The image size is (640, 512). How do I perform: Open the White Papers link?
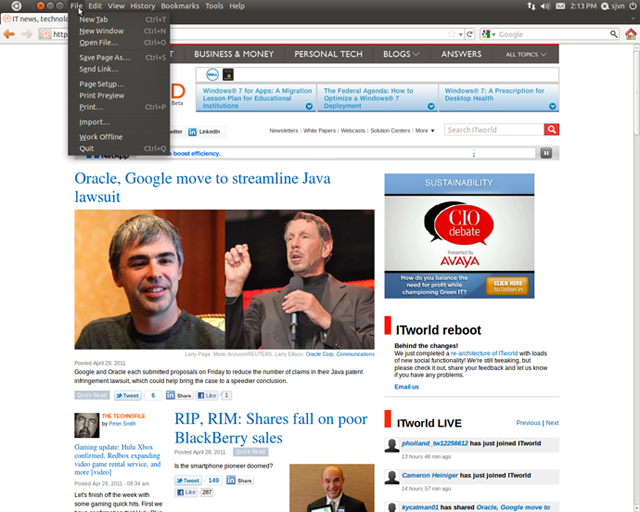coord(319,131)
